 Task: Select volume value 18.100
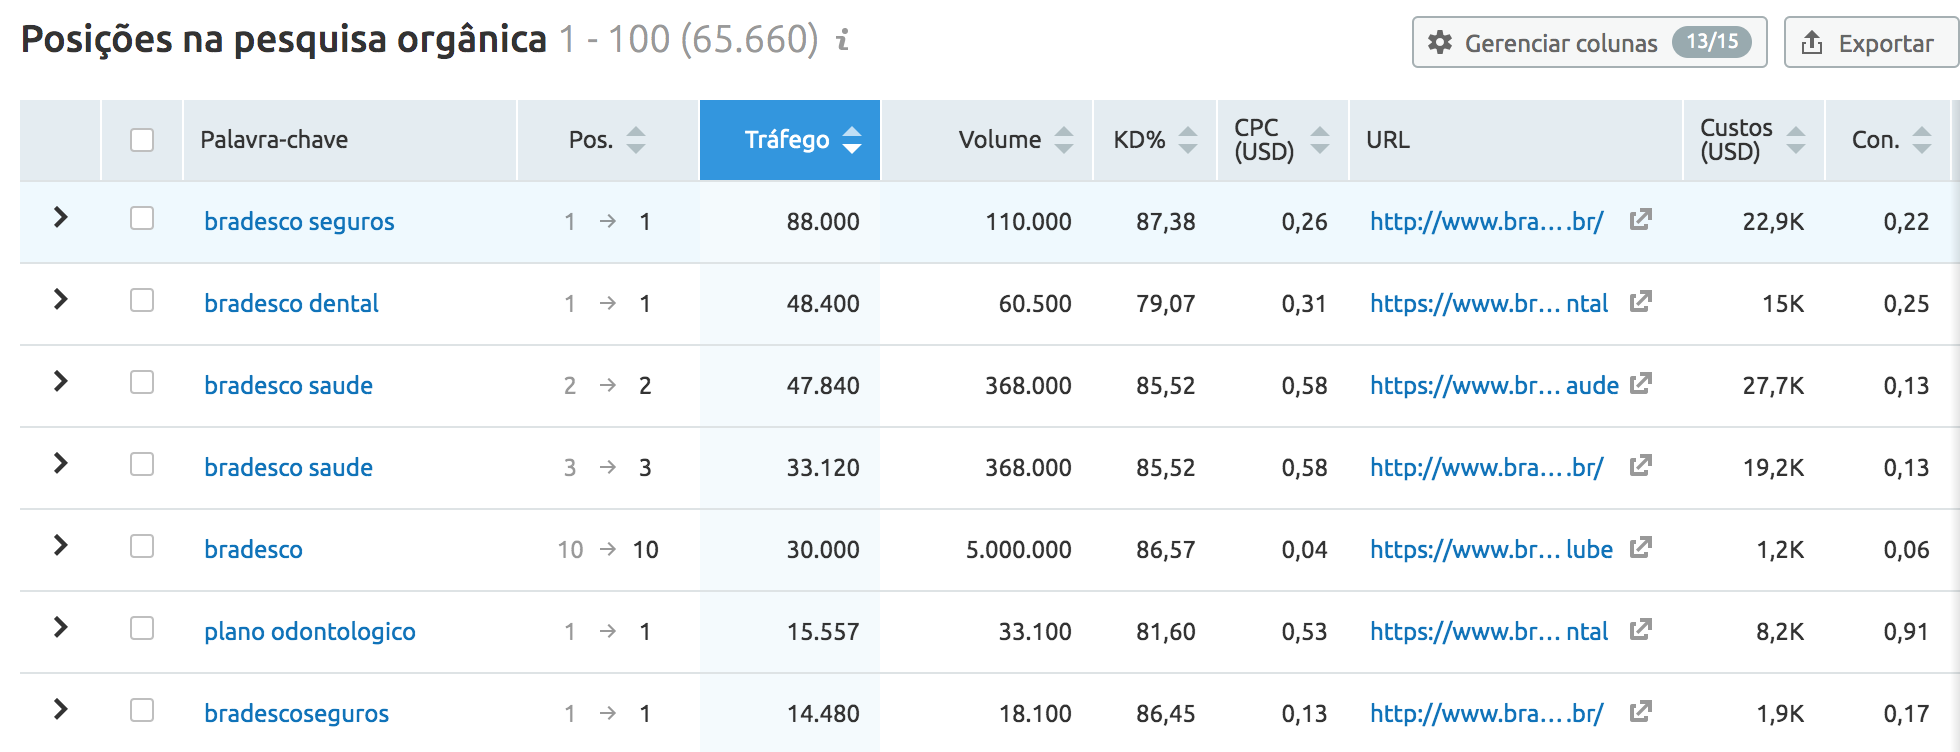[1035, 714]
